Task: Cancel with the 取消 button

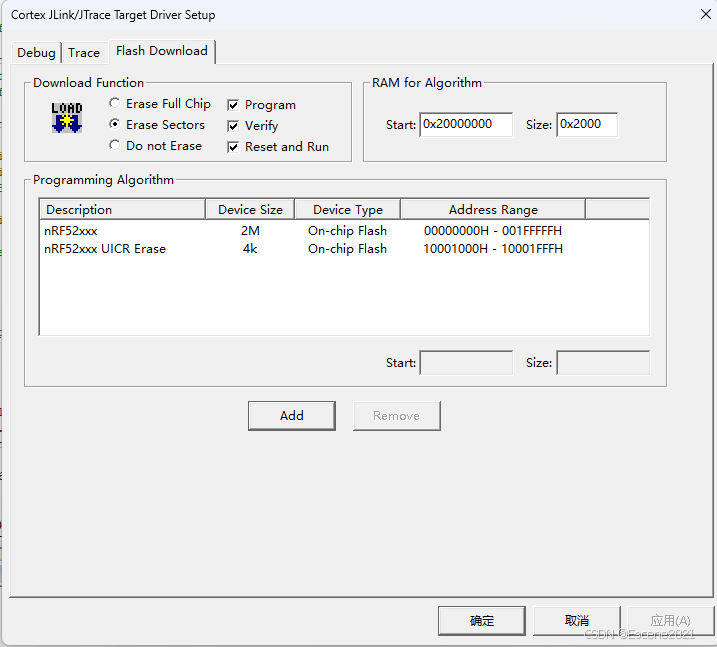Action: point(577,620)
